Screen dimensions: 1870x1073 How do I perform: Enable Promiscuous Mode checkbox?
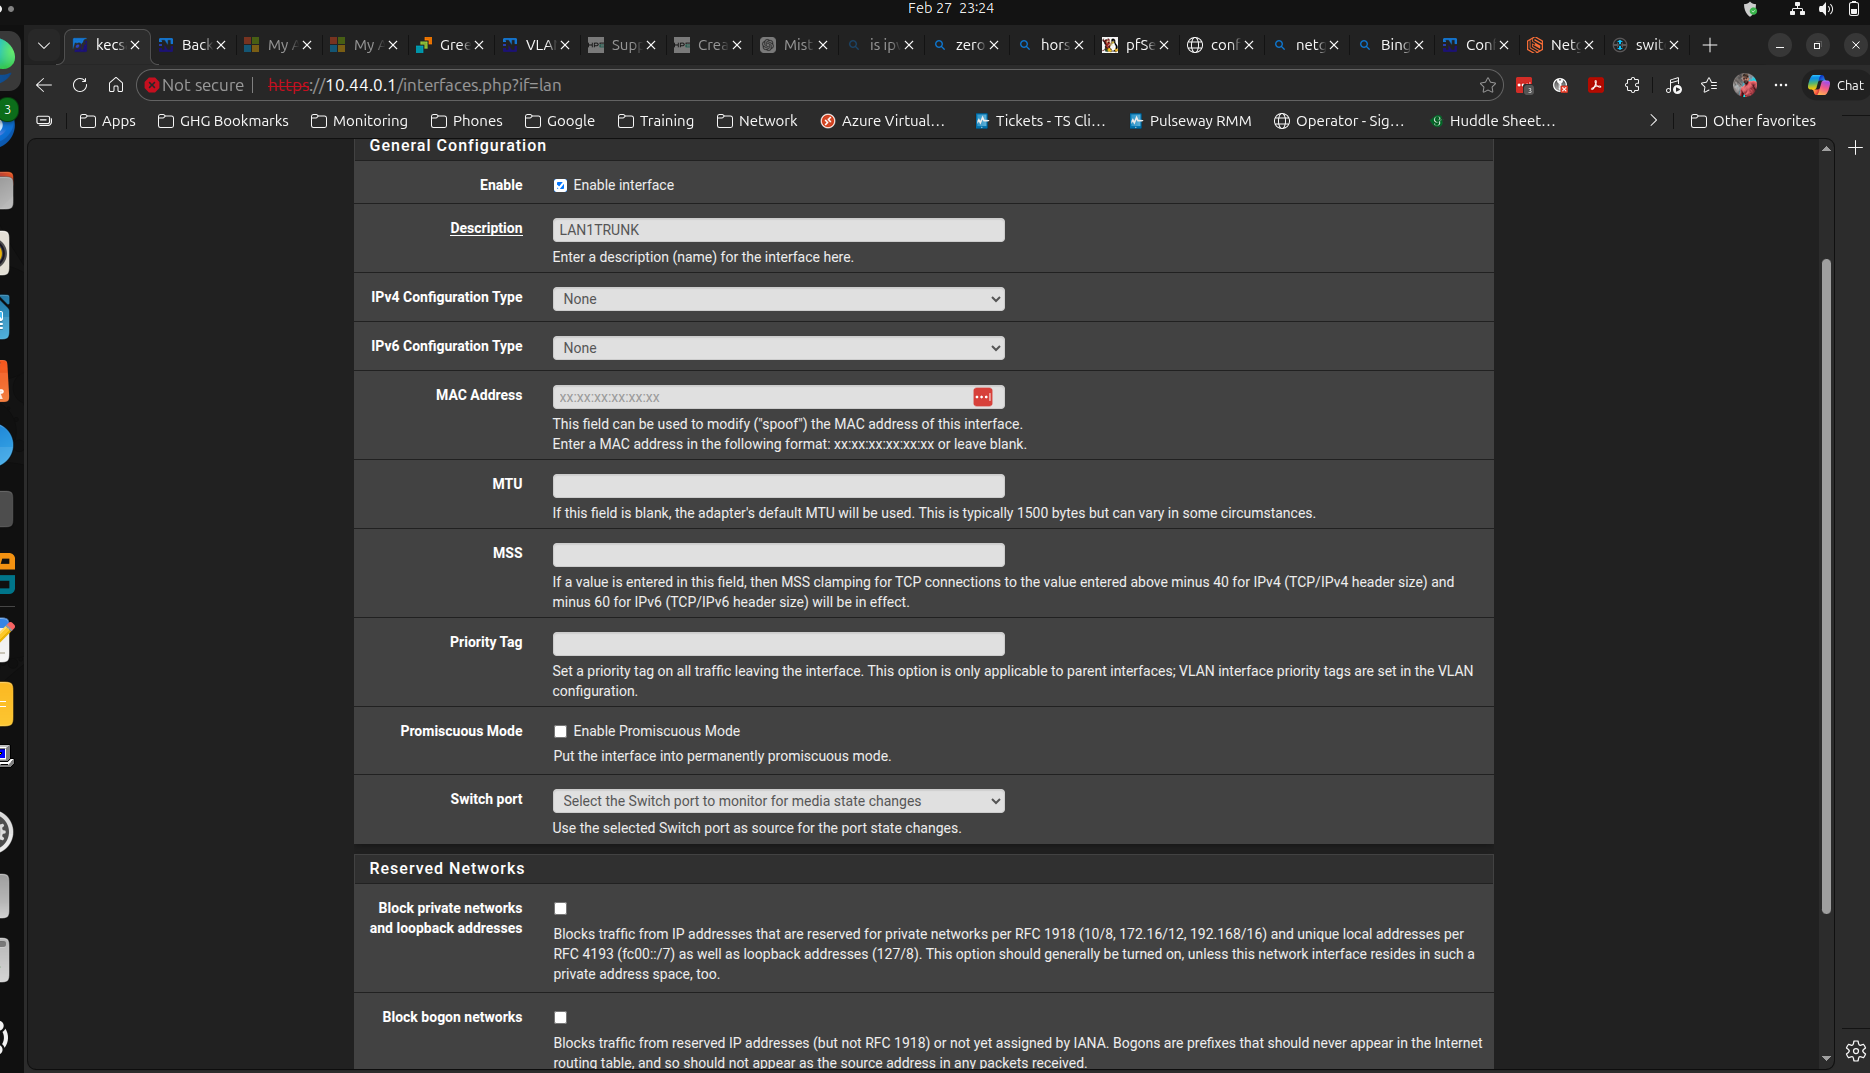[560, 732]
